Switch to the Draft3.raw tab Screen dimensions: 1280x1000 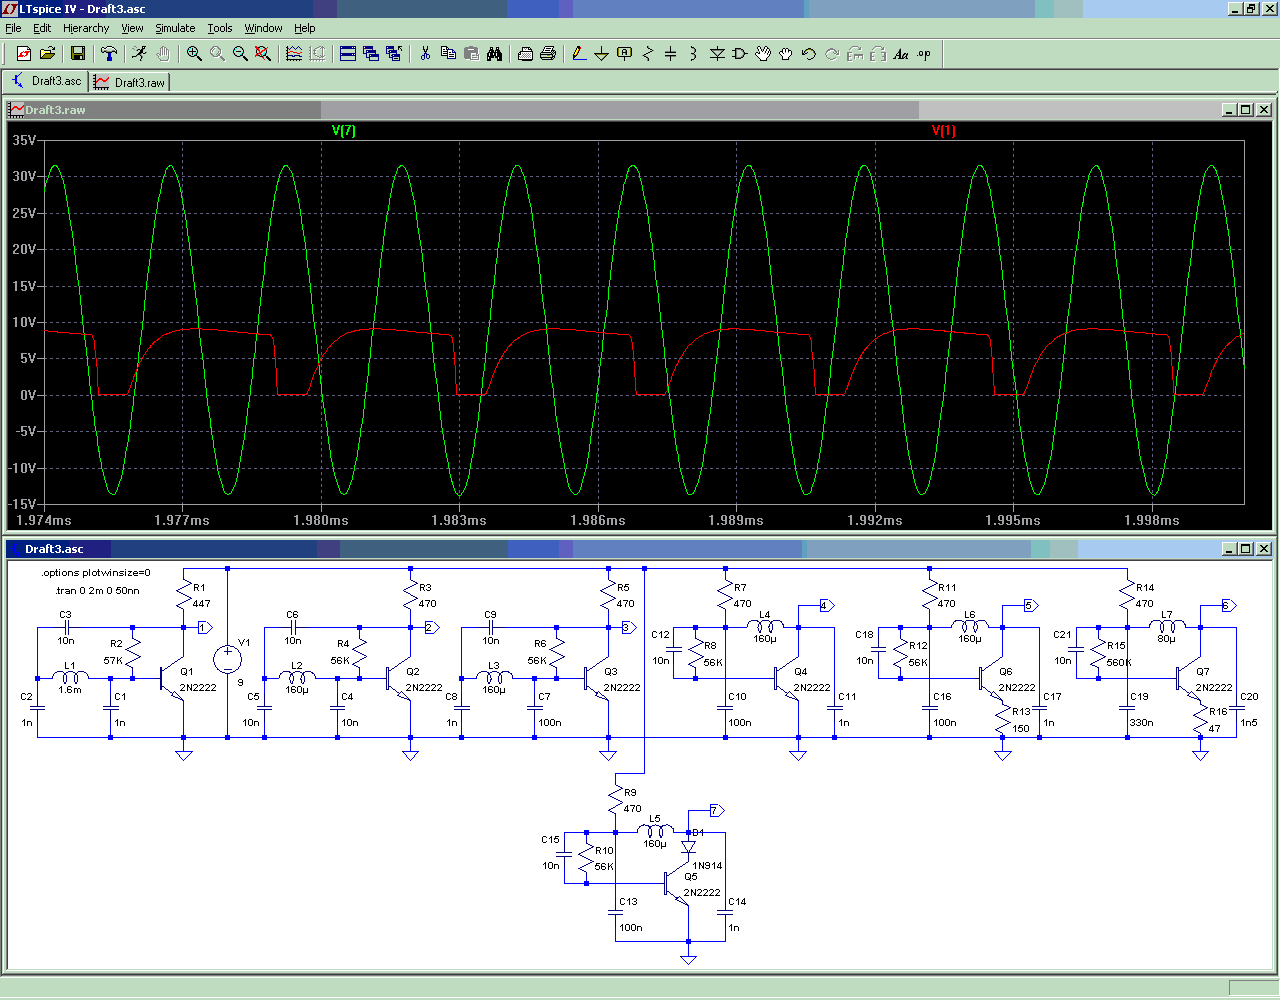tap(130, 82)
